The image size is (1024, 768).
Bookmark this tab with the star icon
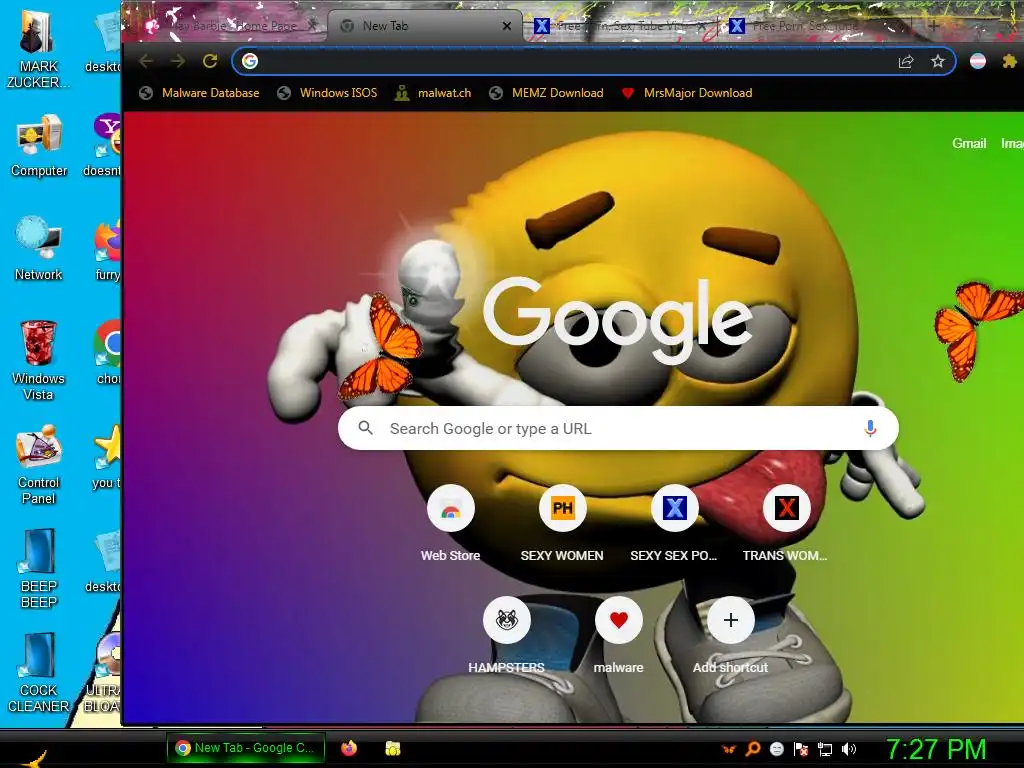pyautogui.click(x=938, y=61)
